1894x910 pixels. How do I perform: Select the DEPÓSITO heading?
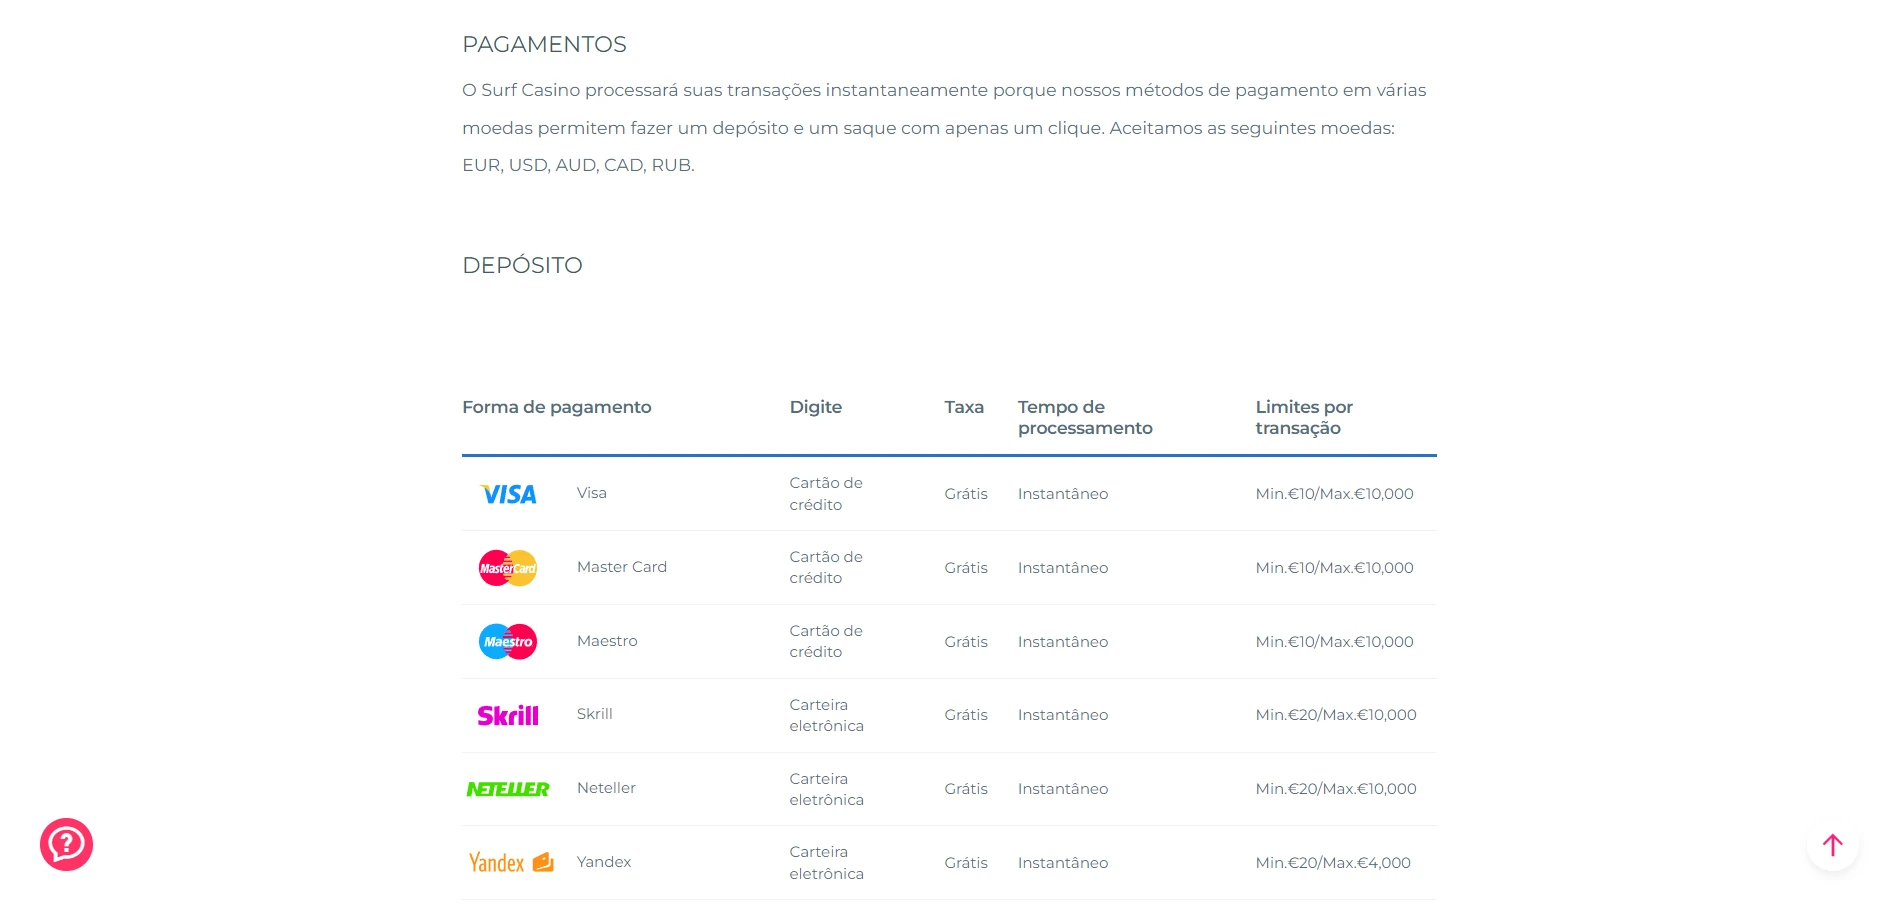click(522, 265)
